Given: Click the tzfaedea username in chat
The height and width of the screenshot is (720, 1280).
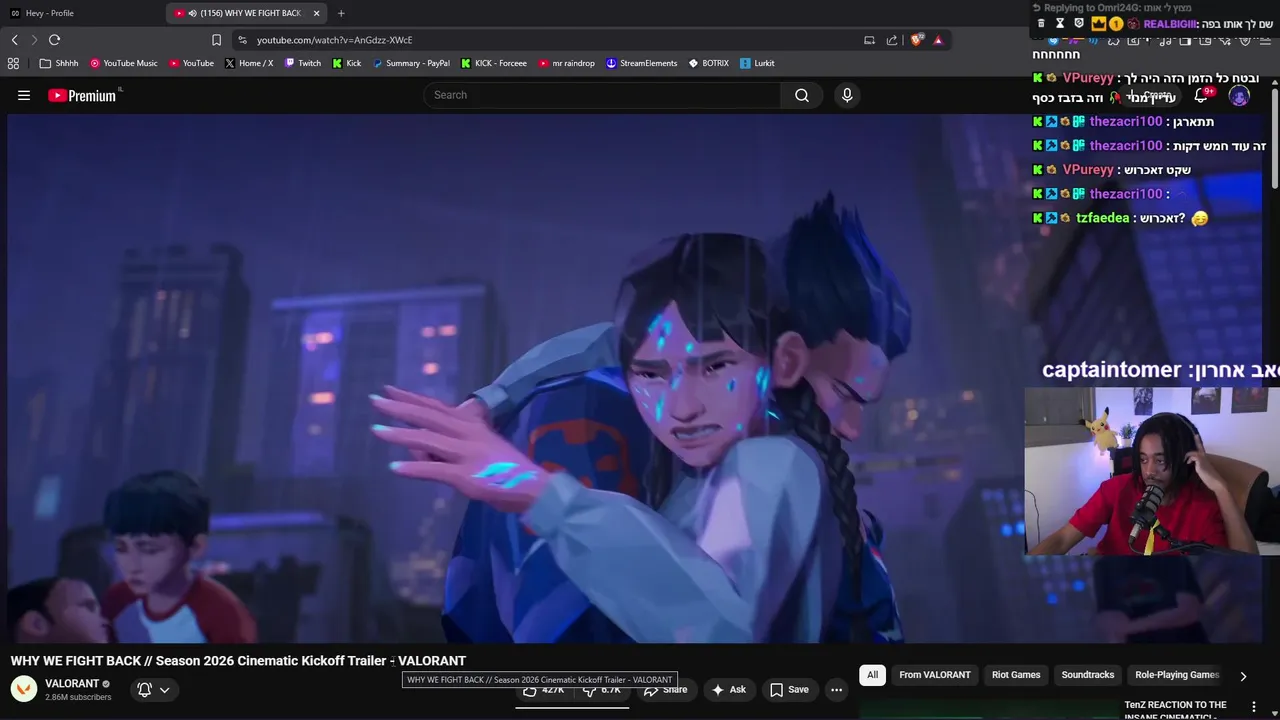Looking at the screenshot, I should click(x=1102, y=218).
